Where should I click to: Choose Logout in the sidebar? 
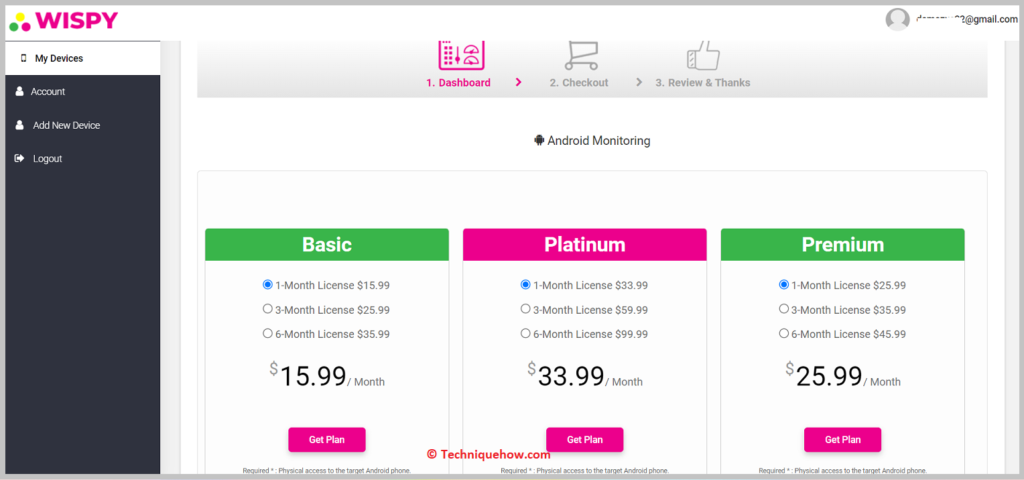click(82, 158)
